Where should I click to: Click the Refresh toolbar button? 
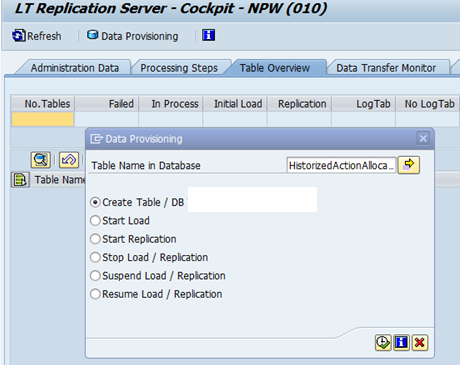tap(37, 36)
